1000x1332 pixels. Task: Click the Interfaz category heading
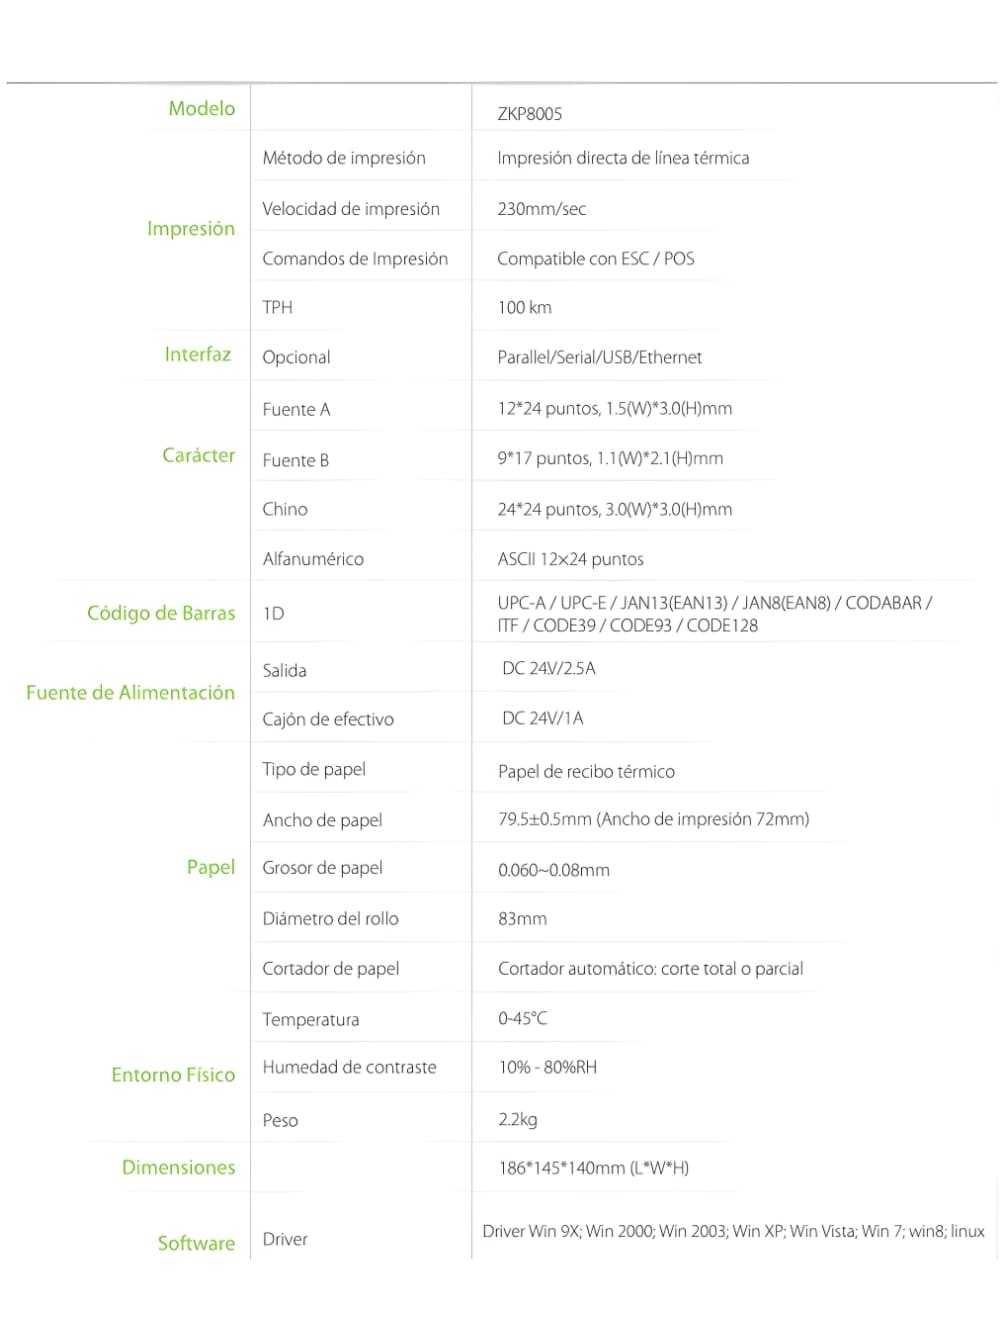tap(197, 355)
